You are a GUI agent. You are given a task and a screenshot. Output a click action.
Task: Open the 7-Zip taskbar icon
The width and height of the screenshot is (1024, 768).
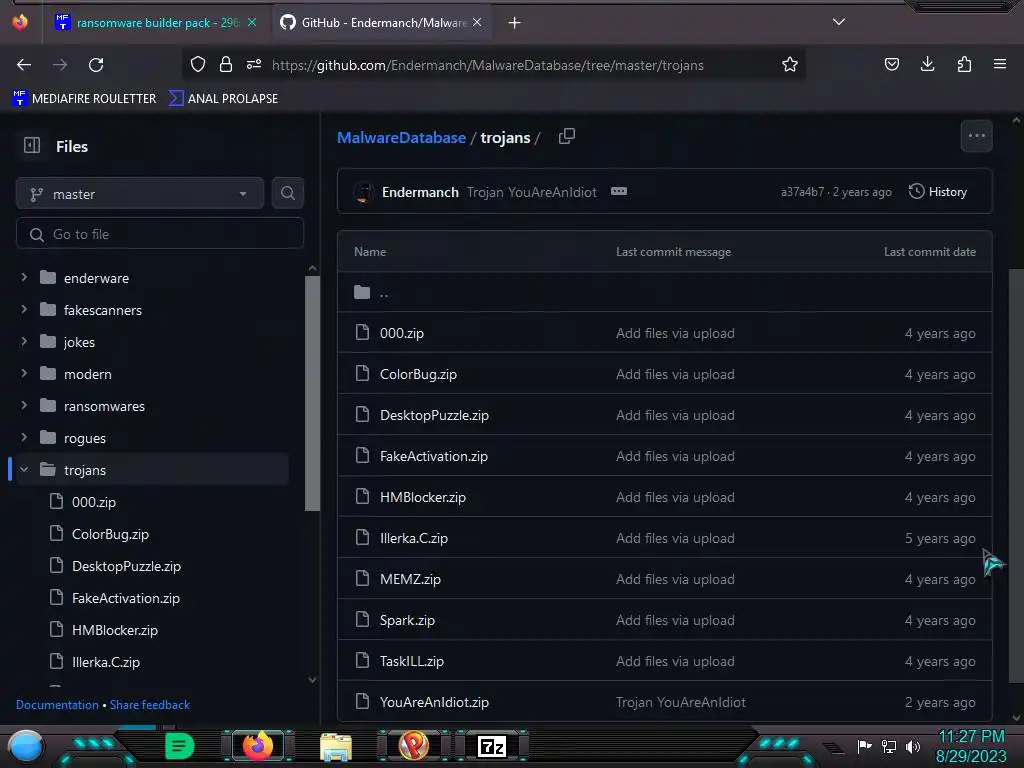tap(492, 746)
